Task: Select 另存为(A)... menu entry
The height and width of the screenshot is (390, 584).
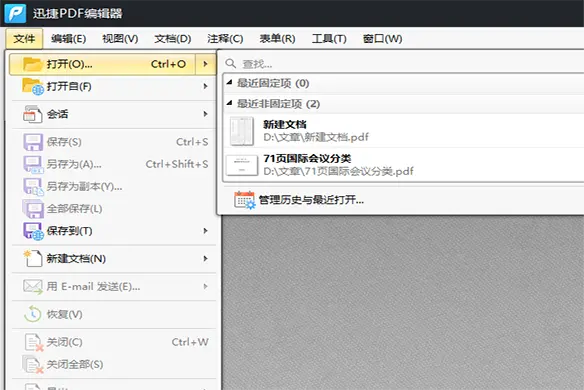Action: 112,164
